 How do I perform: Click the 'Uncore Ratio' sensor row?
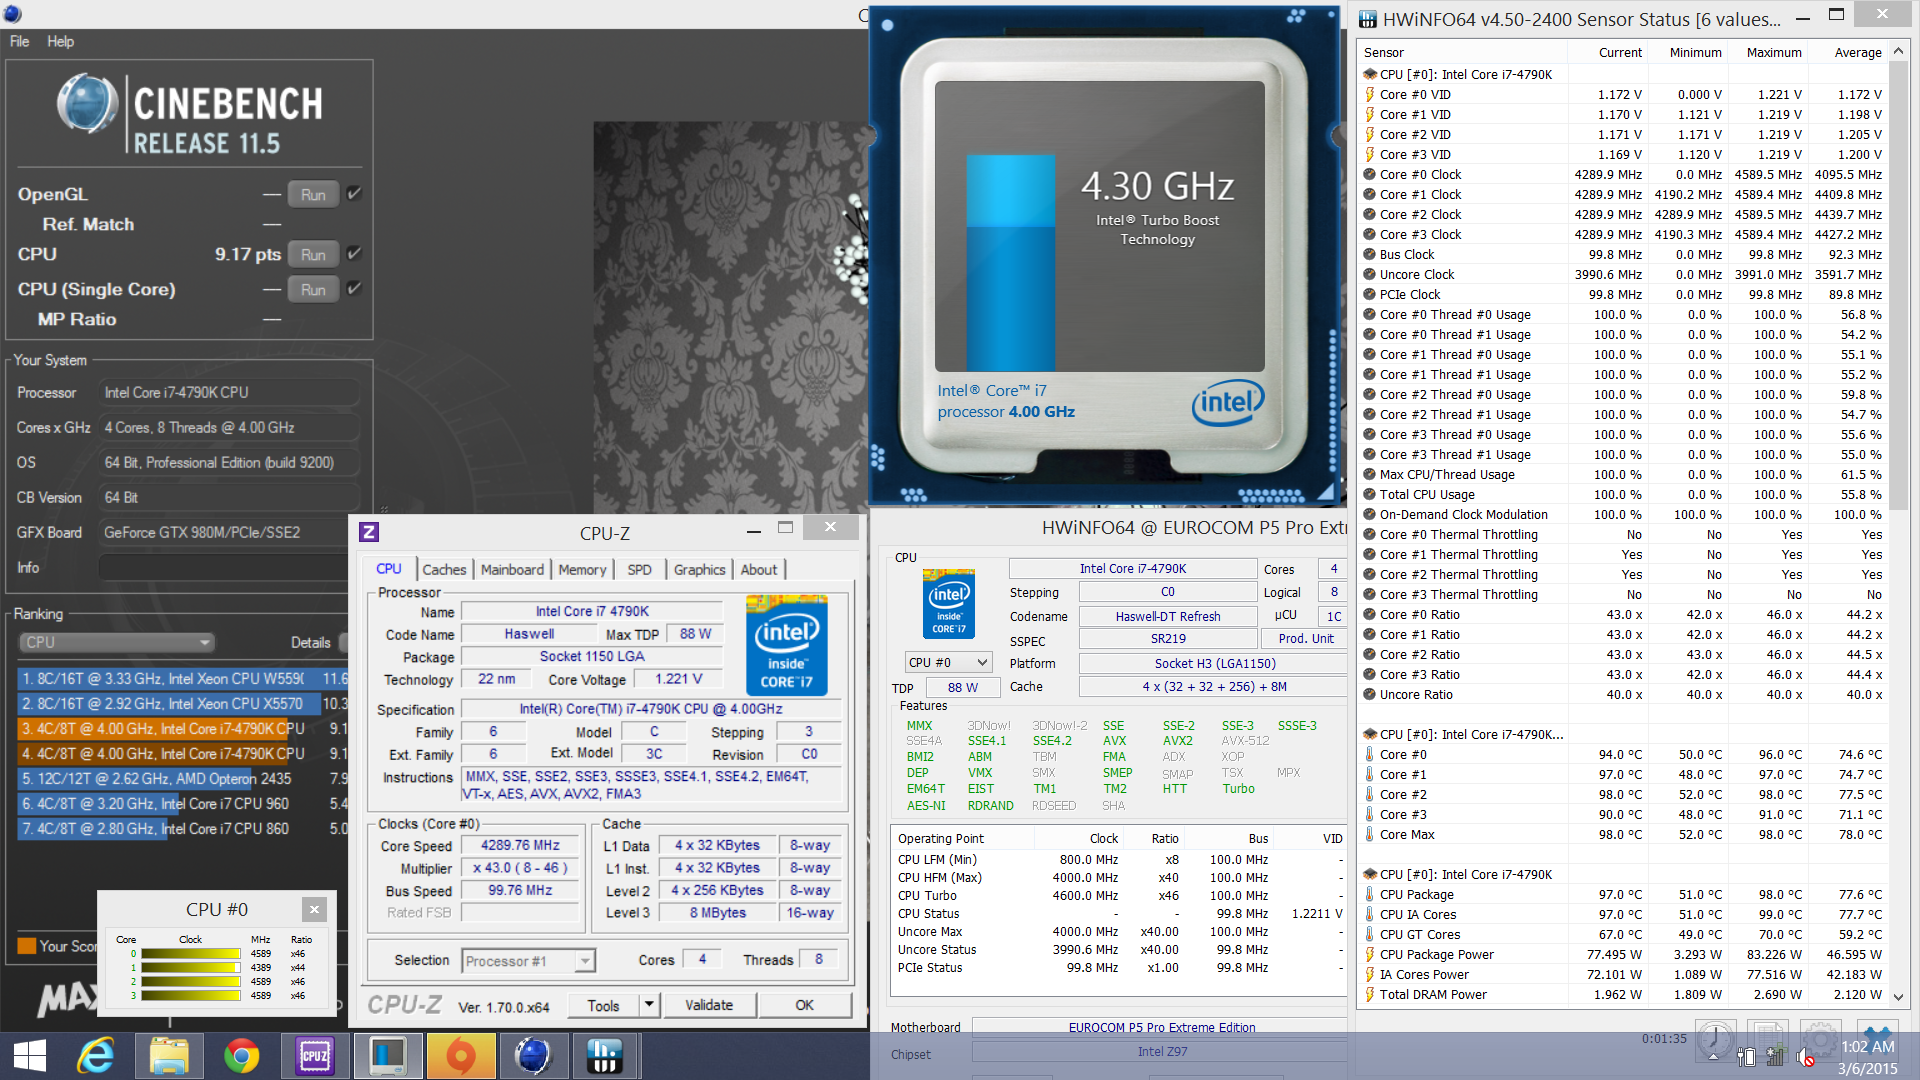click(1624, 694)
